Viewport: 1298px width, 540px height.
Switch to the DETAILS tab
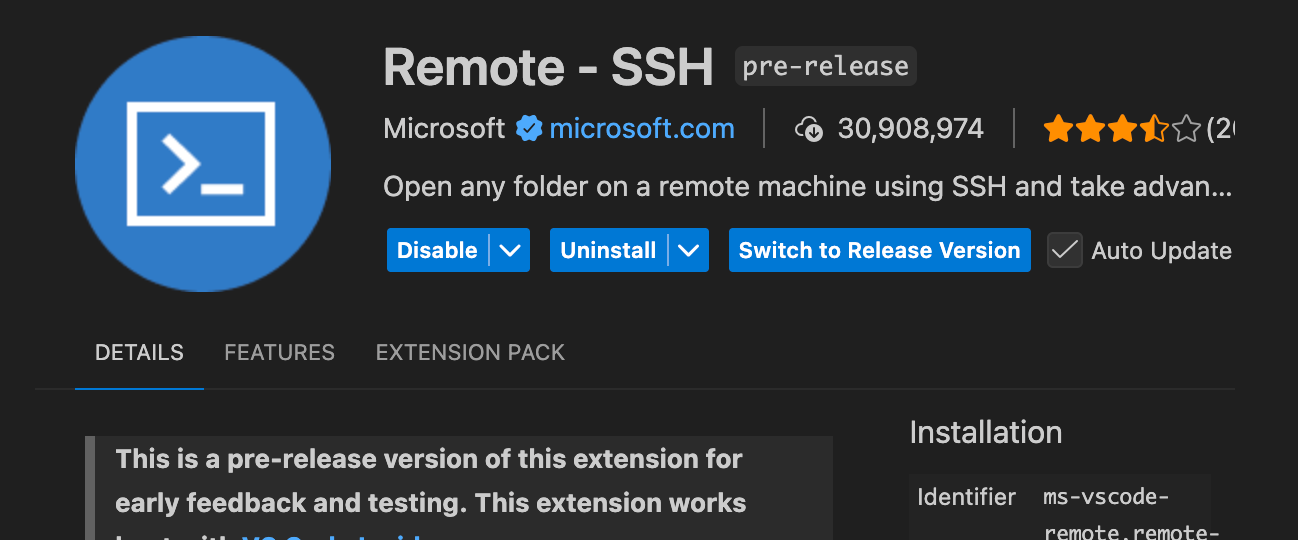139,352
